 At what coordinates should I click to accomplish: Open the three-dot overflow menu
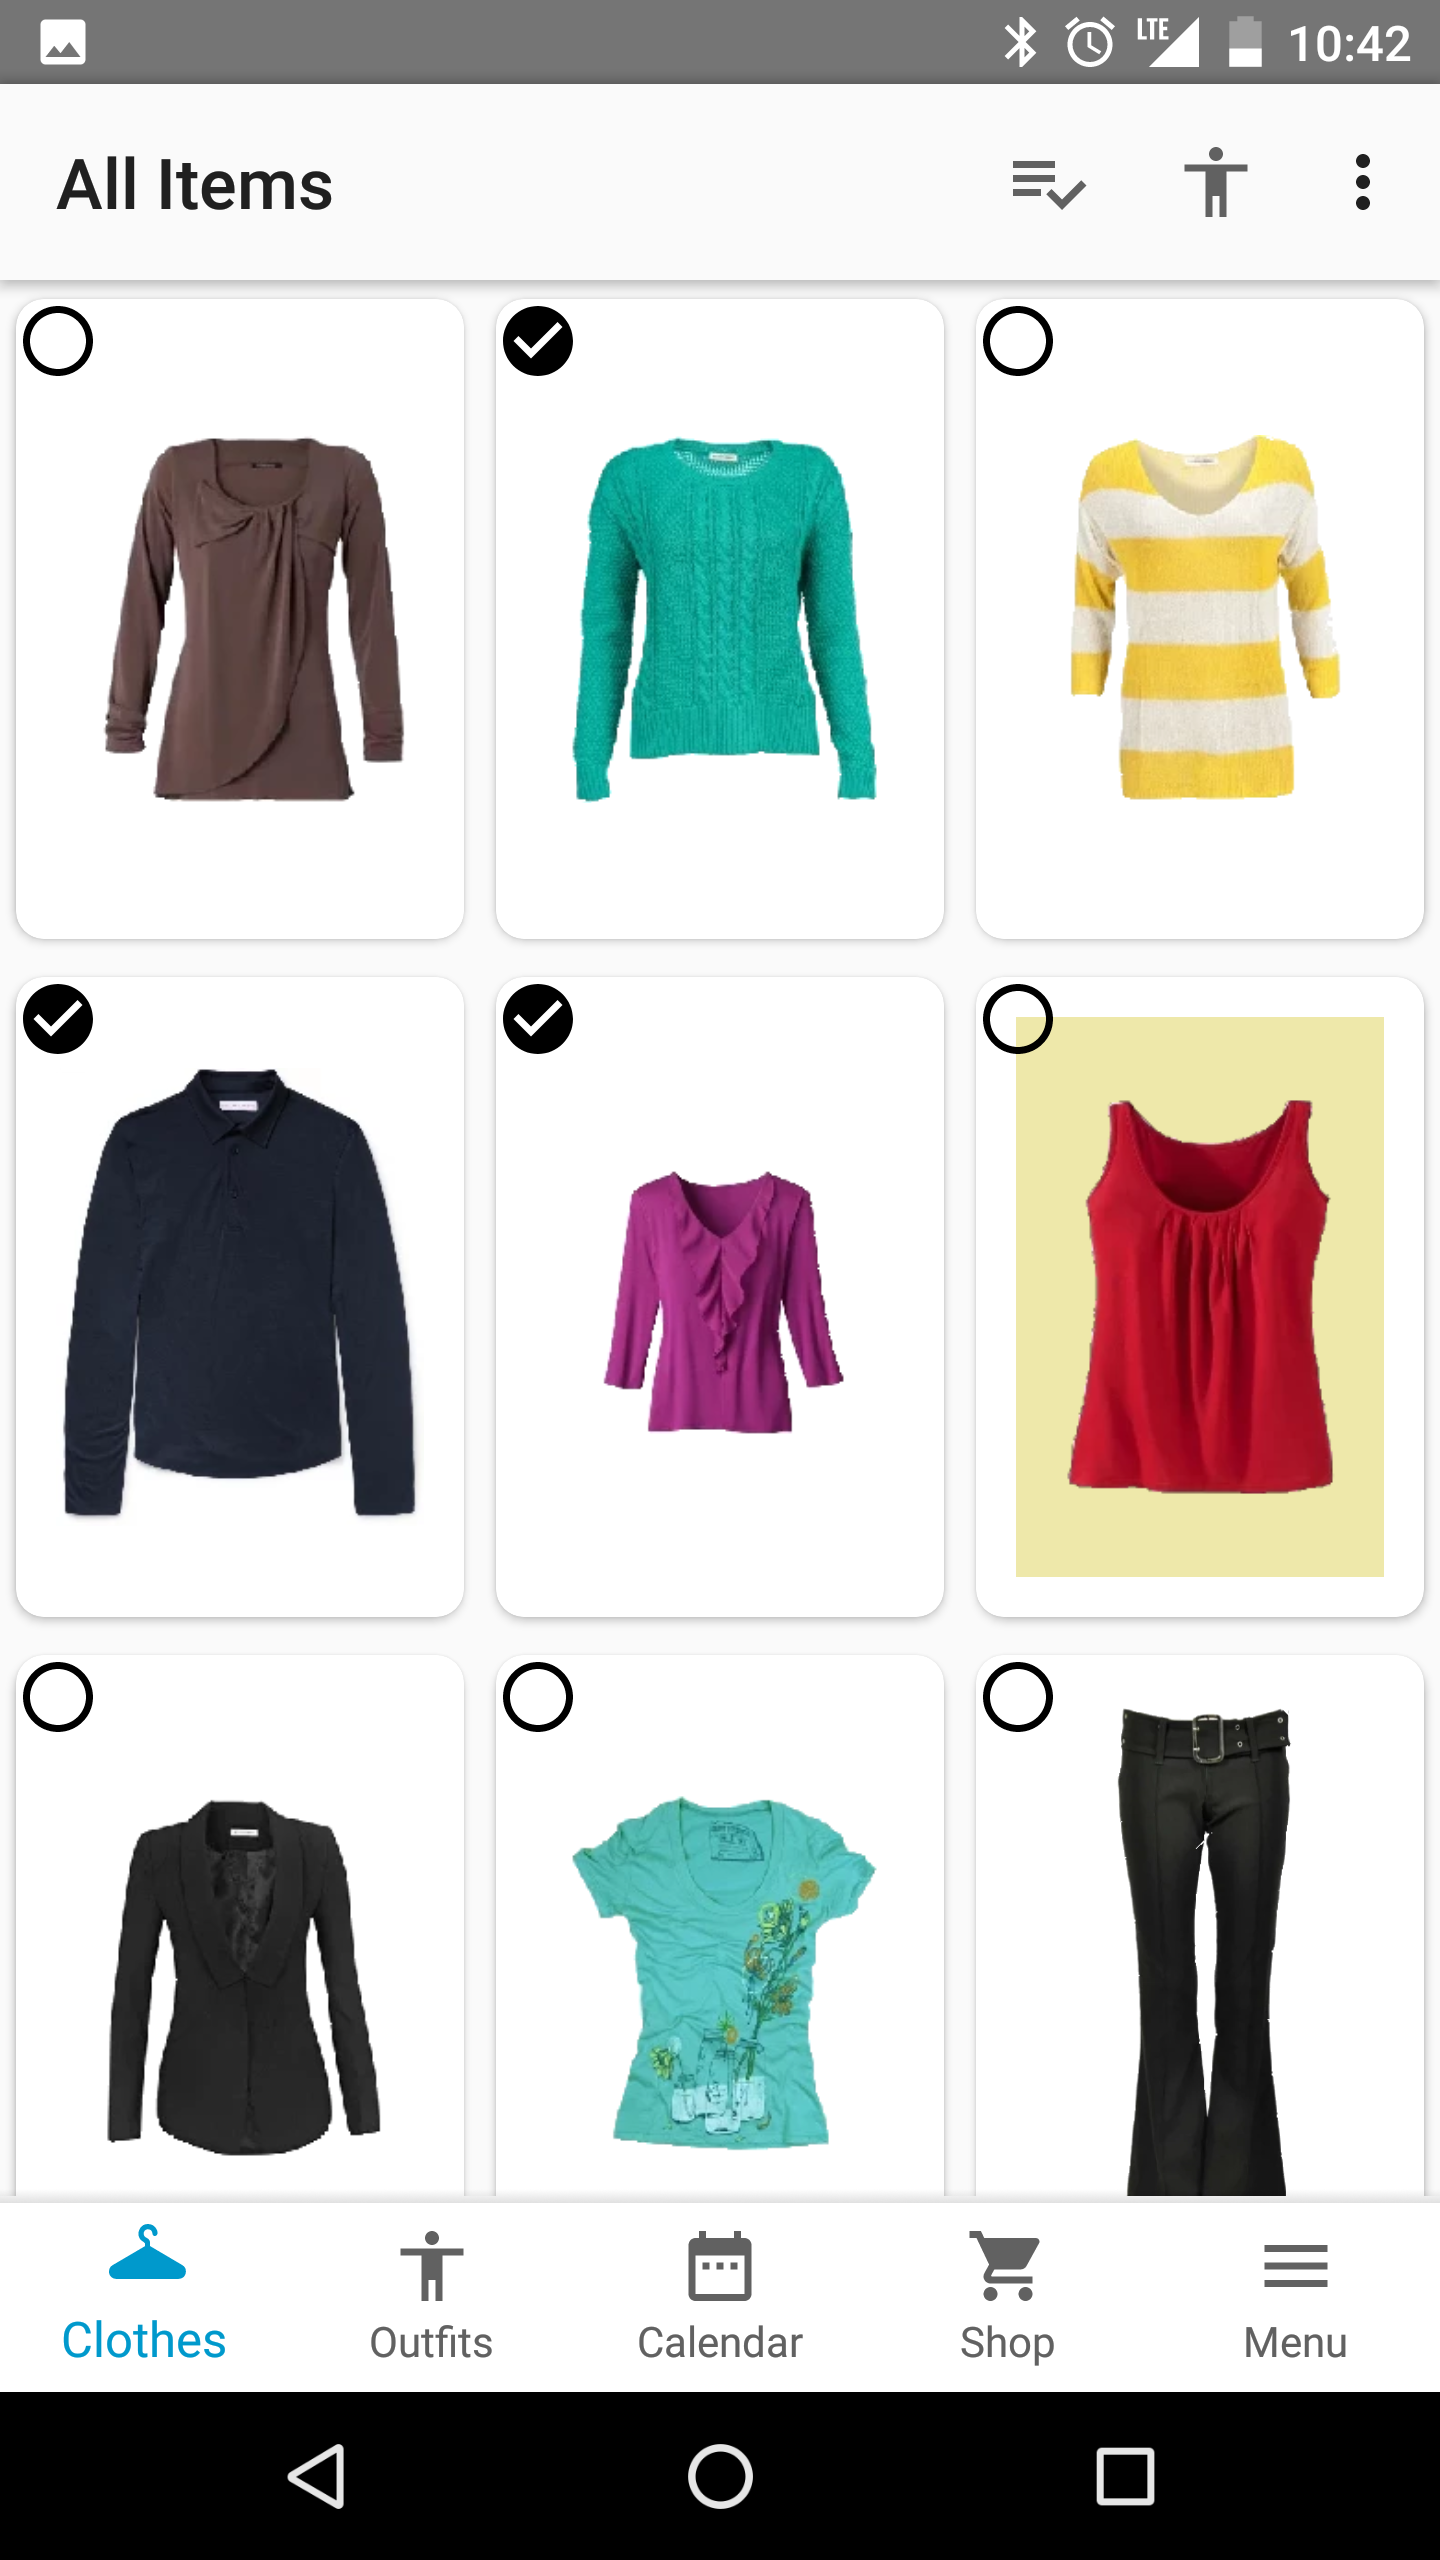point(1362,182)
